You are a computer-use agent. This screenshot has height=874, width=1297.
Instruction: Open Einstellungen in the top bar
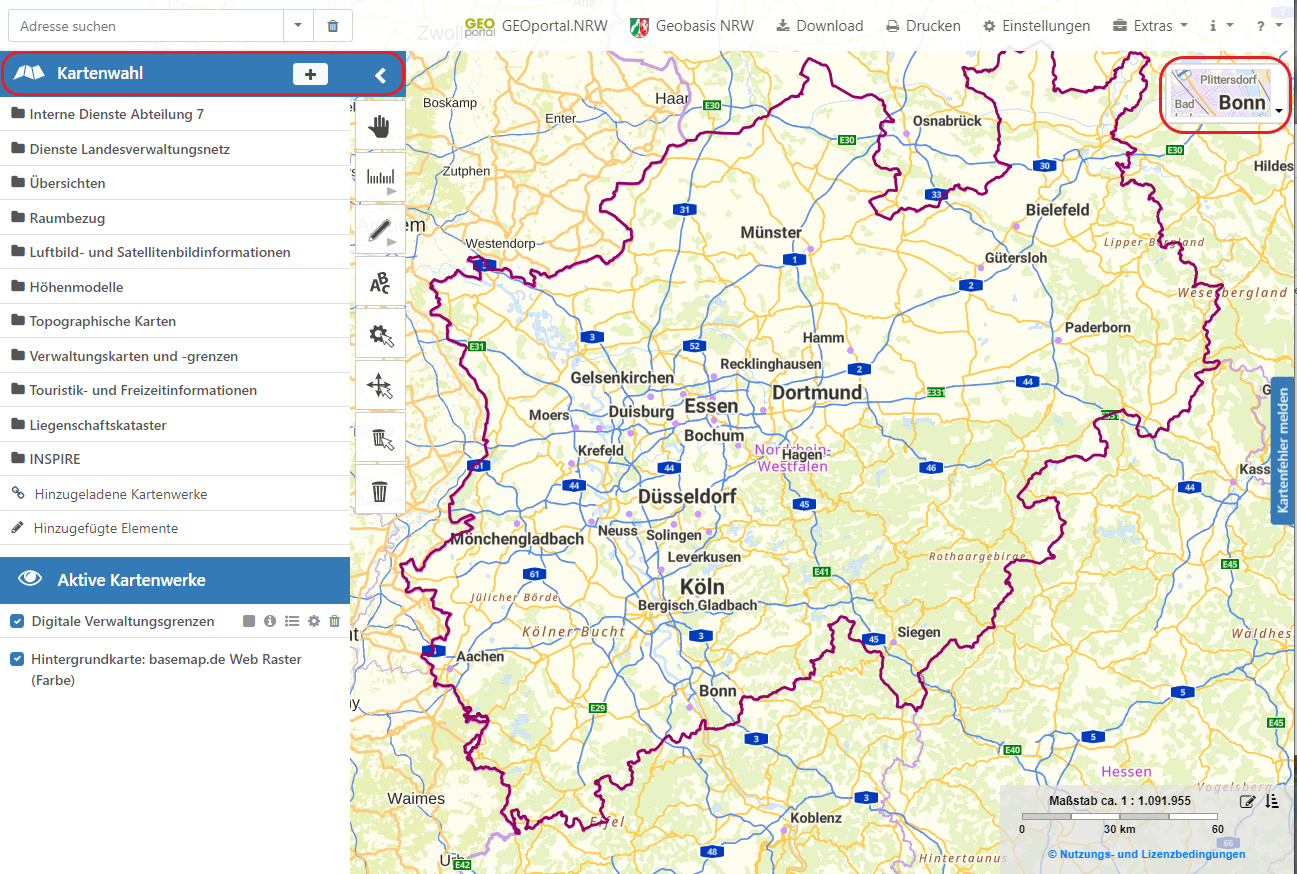(1036, 26)
